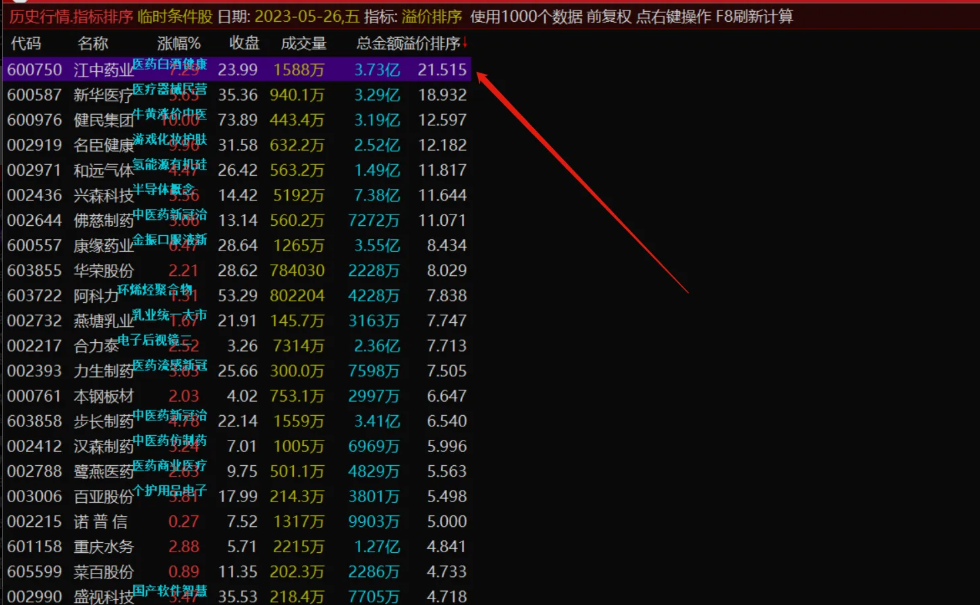
Task: Select stock code 603722
Action: pos(34,296)
